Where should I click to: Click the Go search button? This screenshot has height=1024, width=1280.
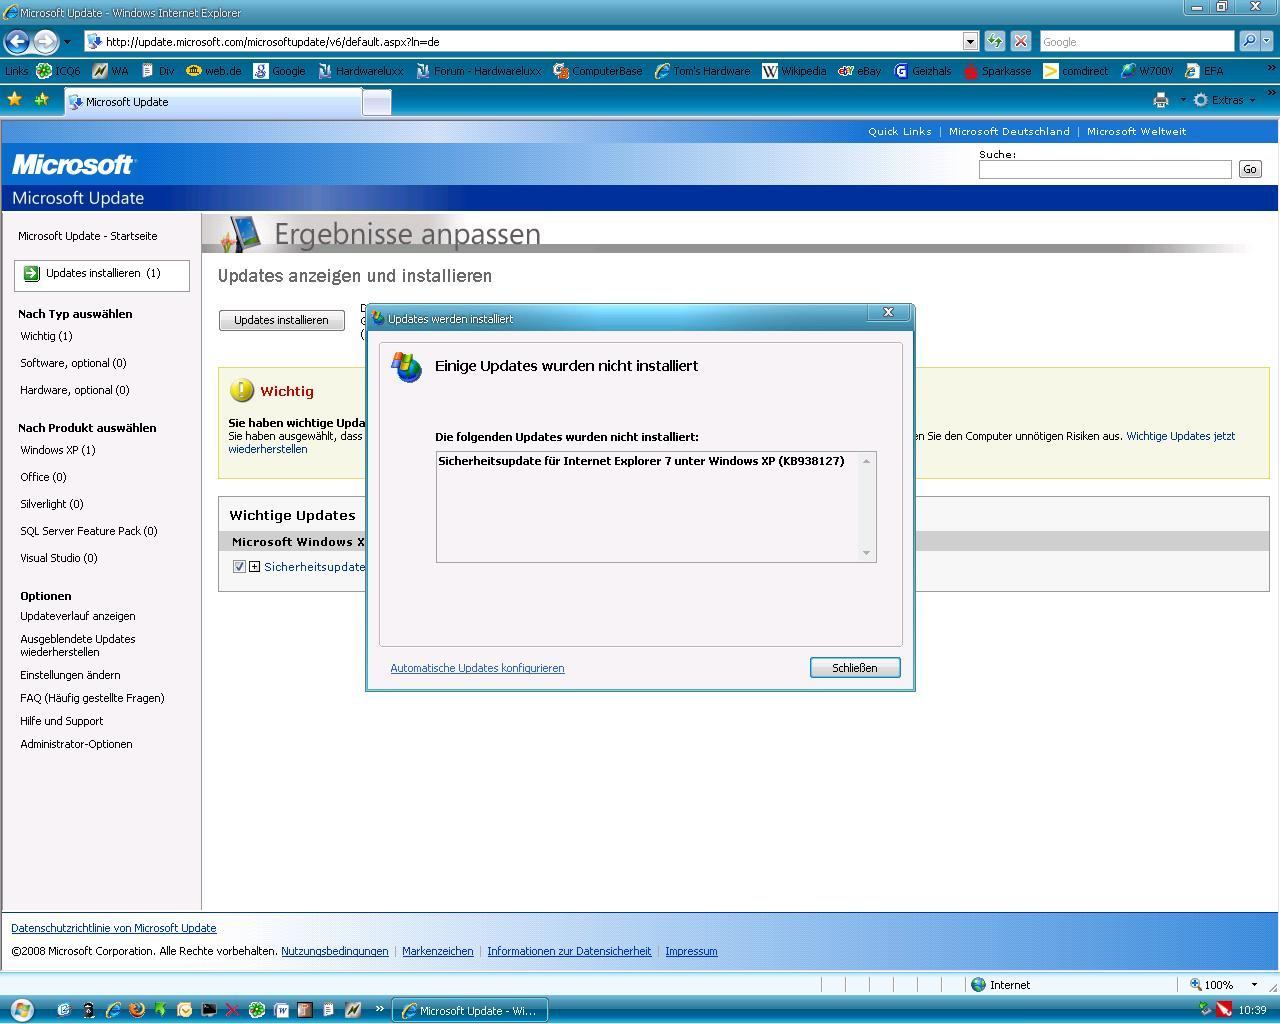(x=1250, y=169)
